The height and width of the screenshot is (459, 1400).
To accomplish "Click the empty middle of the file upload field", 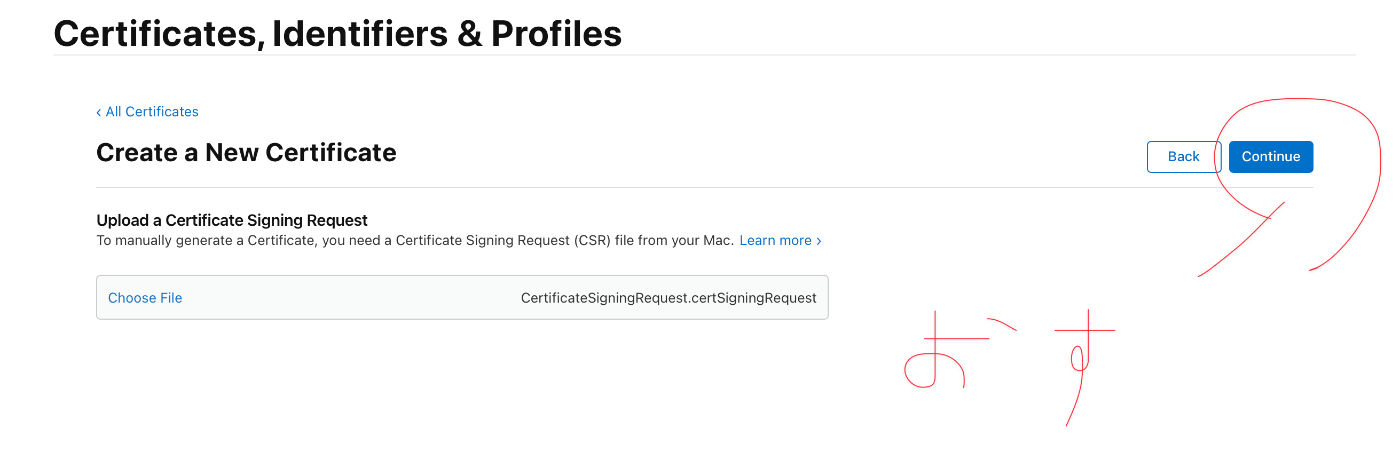I will click(350, 298).
